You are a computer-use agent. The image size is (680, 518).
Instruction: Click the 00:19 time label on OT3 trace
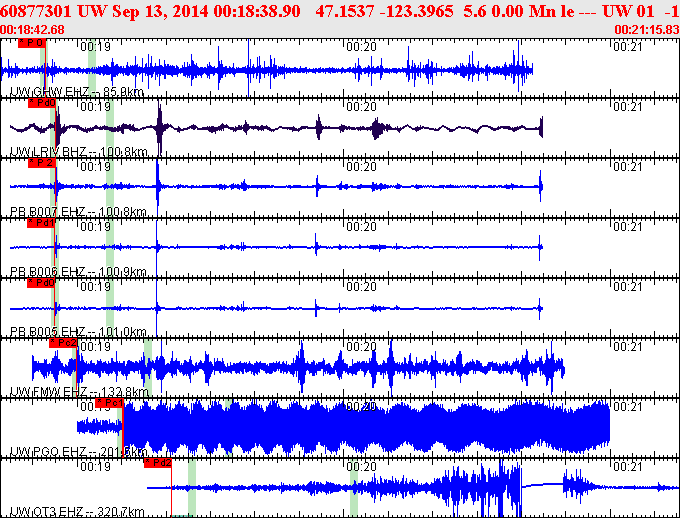[x=95, y=466]
